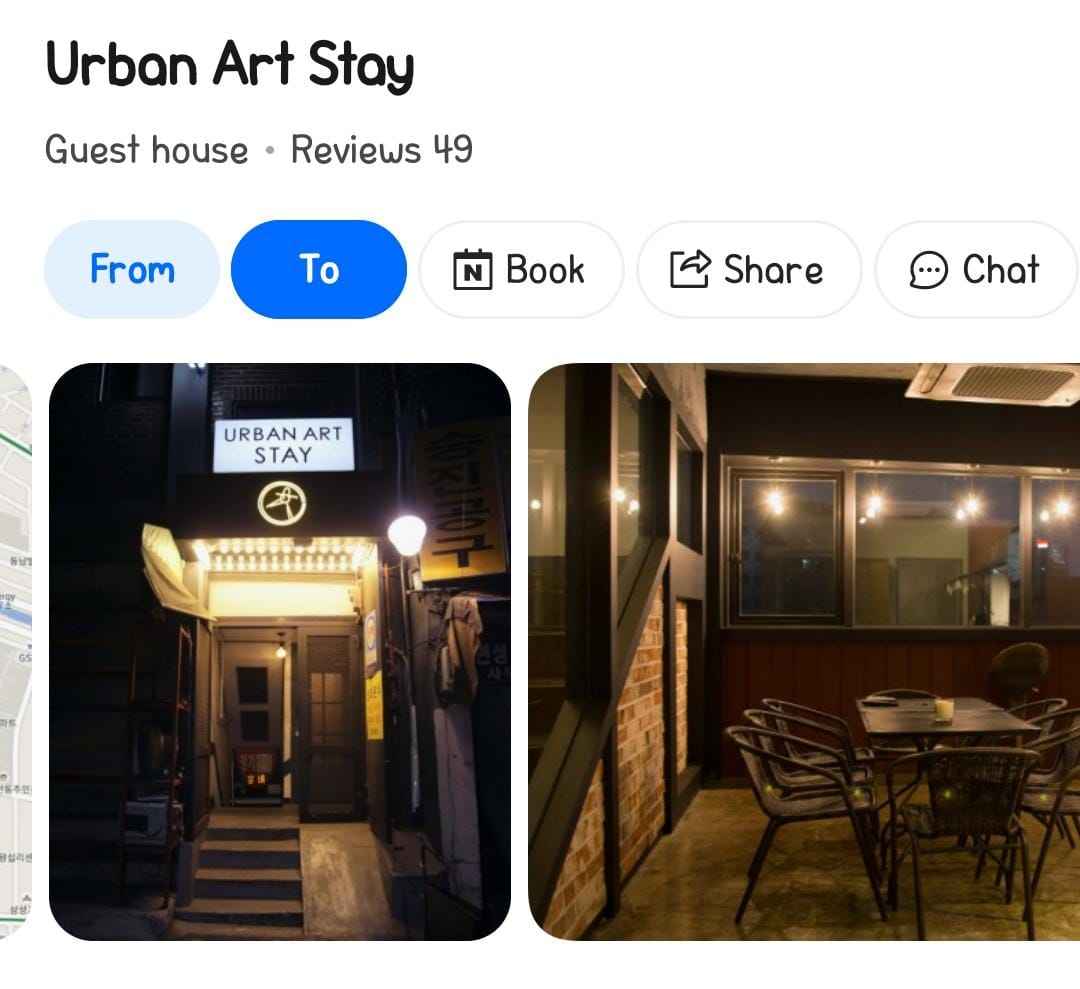The image size is (1080, 989).
Task: Tap the URBAN ART STAY sign in photo
Action: tap(283, 445)
